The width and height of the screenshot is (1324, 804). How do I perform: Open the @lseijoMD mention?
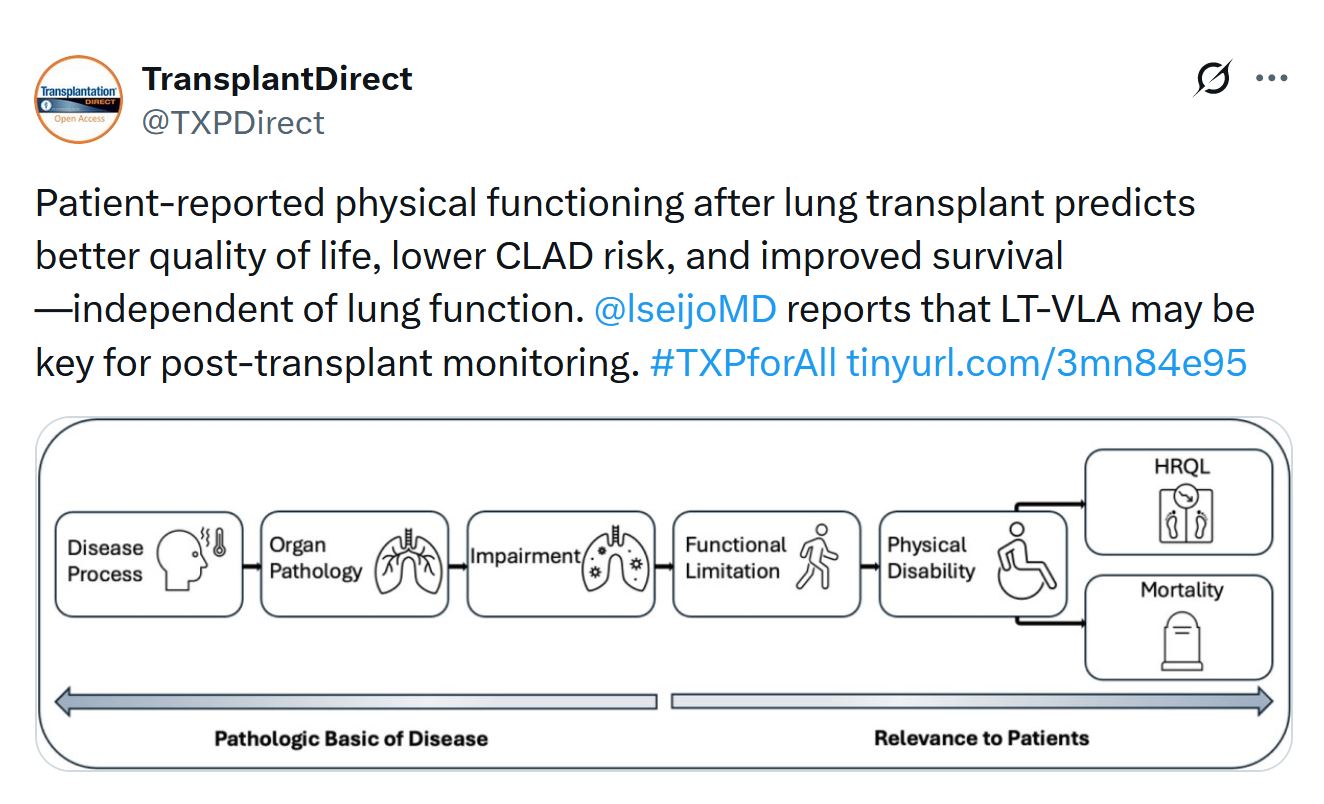[x=685, y=309]
